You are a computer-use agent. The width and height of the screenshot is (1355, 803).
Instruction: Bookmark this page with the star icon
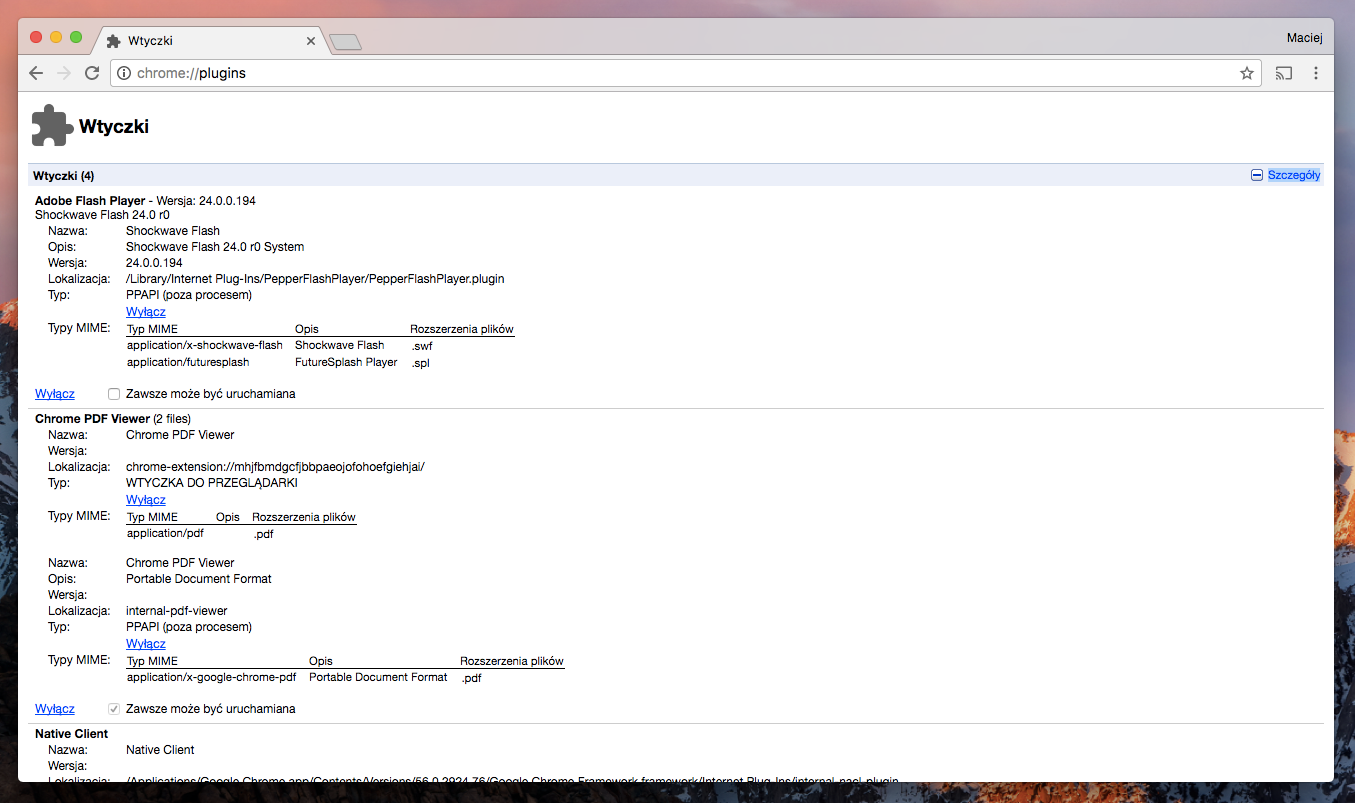pyautogui.click(x=1246, y=73)
